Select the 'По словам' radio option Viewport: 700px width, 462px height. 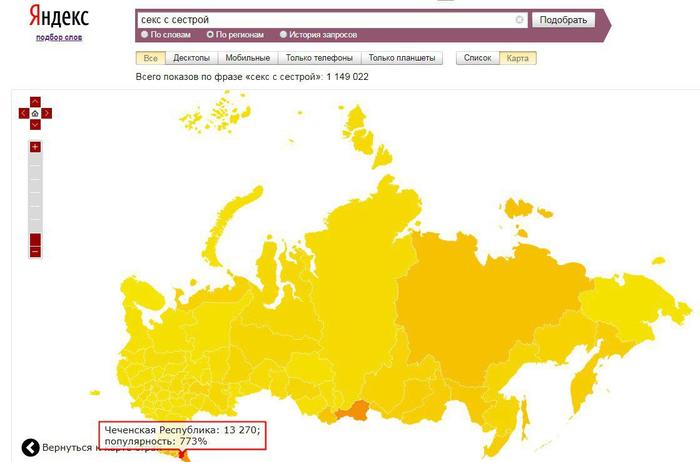[x=144, y=34]
